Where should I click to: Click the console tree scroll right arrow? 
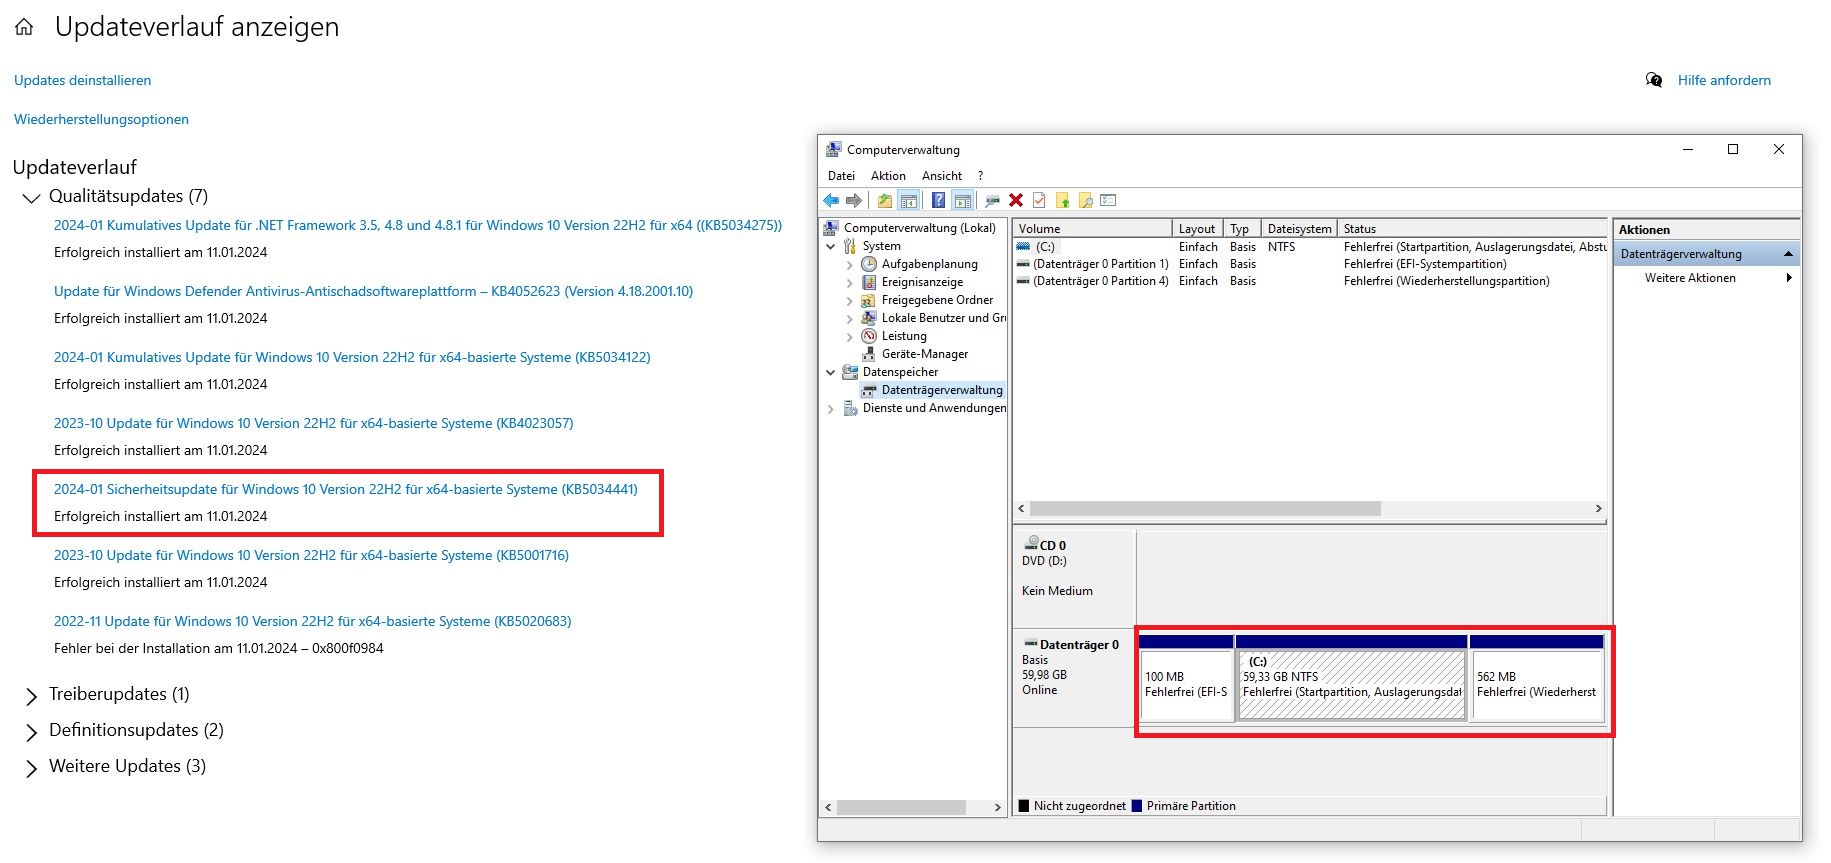[x=997, y=807]
